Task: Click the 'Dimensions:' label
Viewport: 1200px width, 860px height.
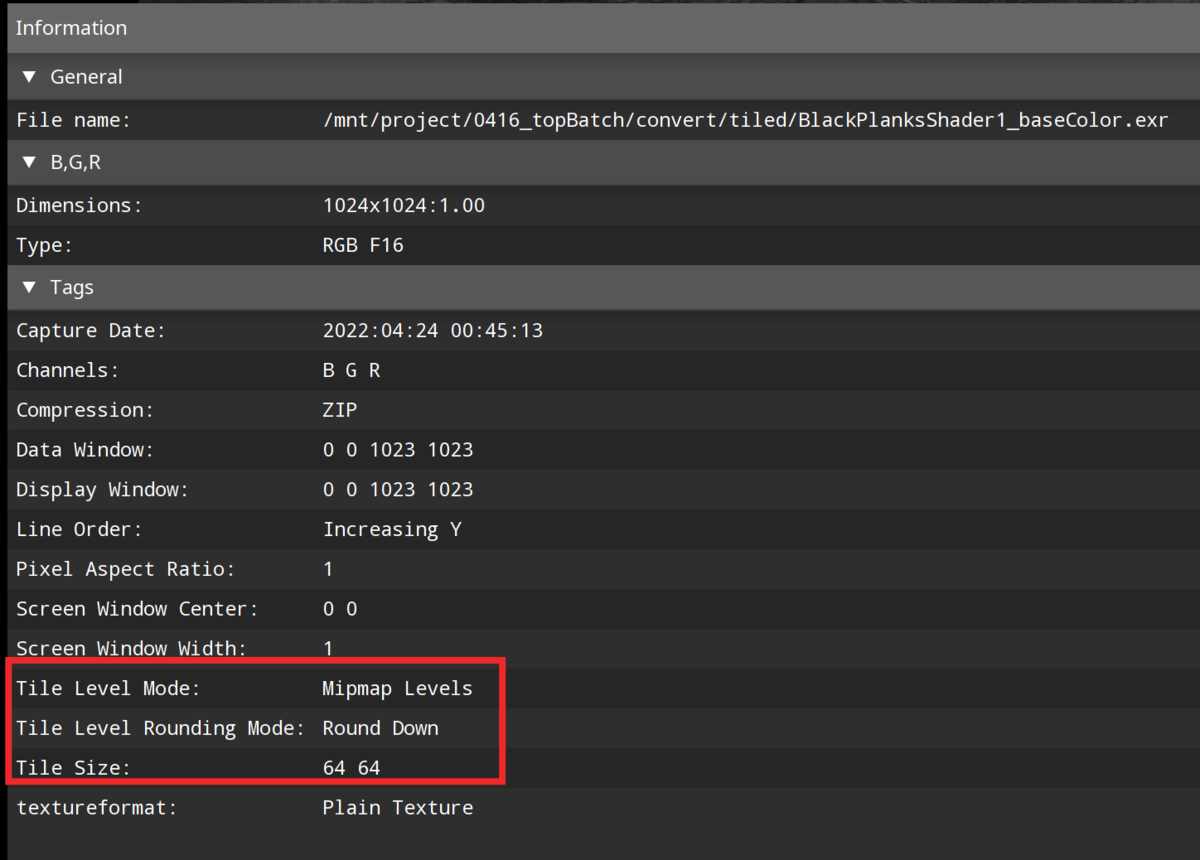Action: 80,206
